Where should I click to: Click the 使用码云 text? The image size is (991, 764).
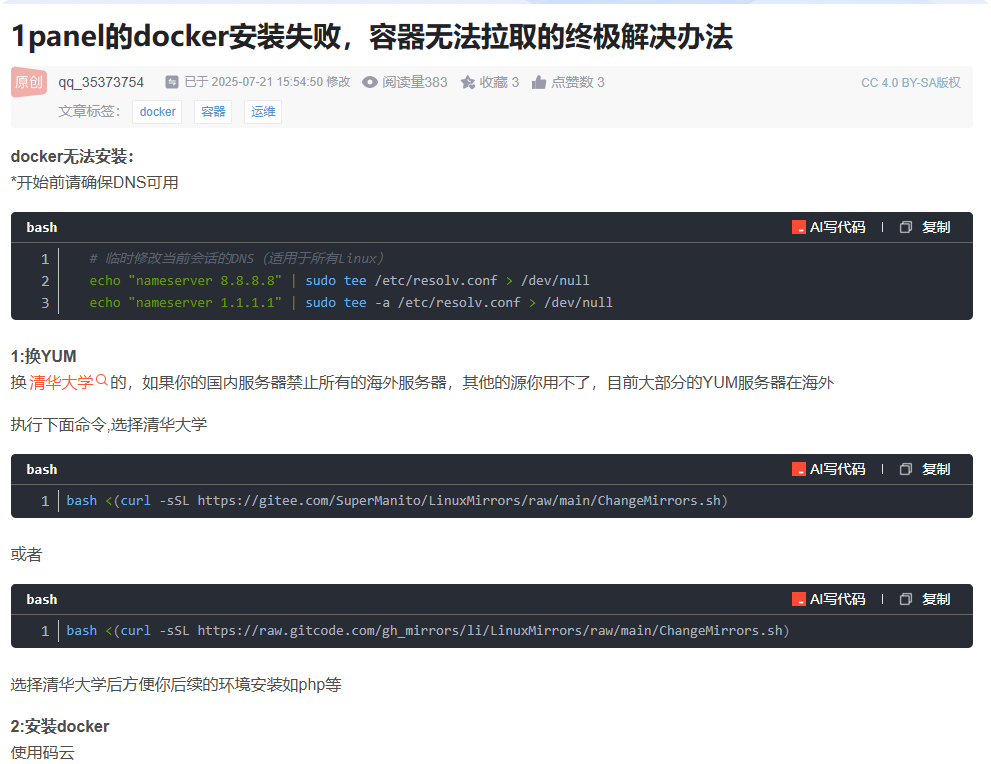(42, 753)
